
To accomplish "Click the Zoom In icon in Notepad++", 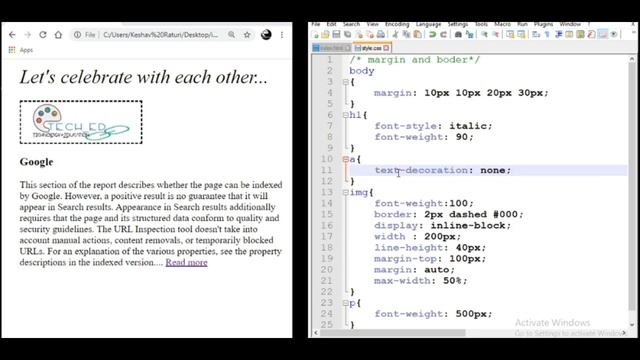I will point(484,35).
